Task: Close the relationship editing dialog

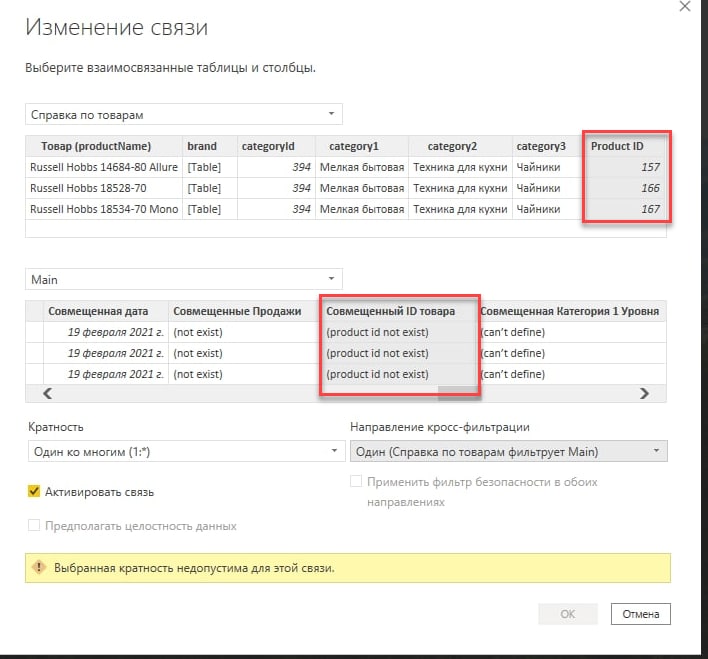Action: click(x=685, y=7)
